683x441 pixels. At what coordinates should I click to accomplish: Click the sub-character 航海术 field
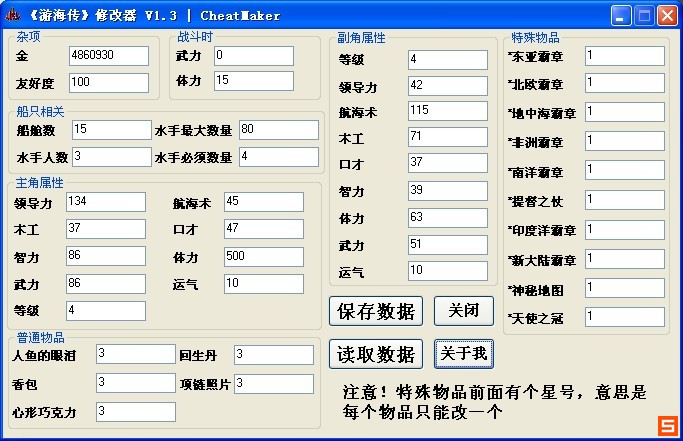click(x=447, y=110)
